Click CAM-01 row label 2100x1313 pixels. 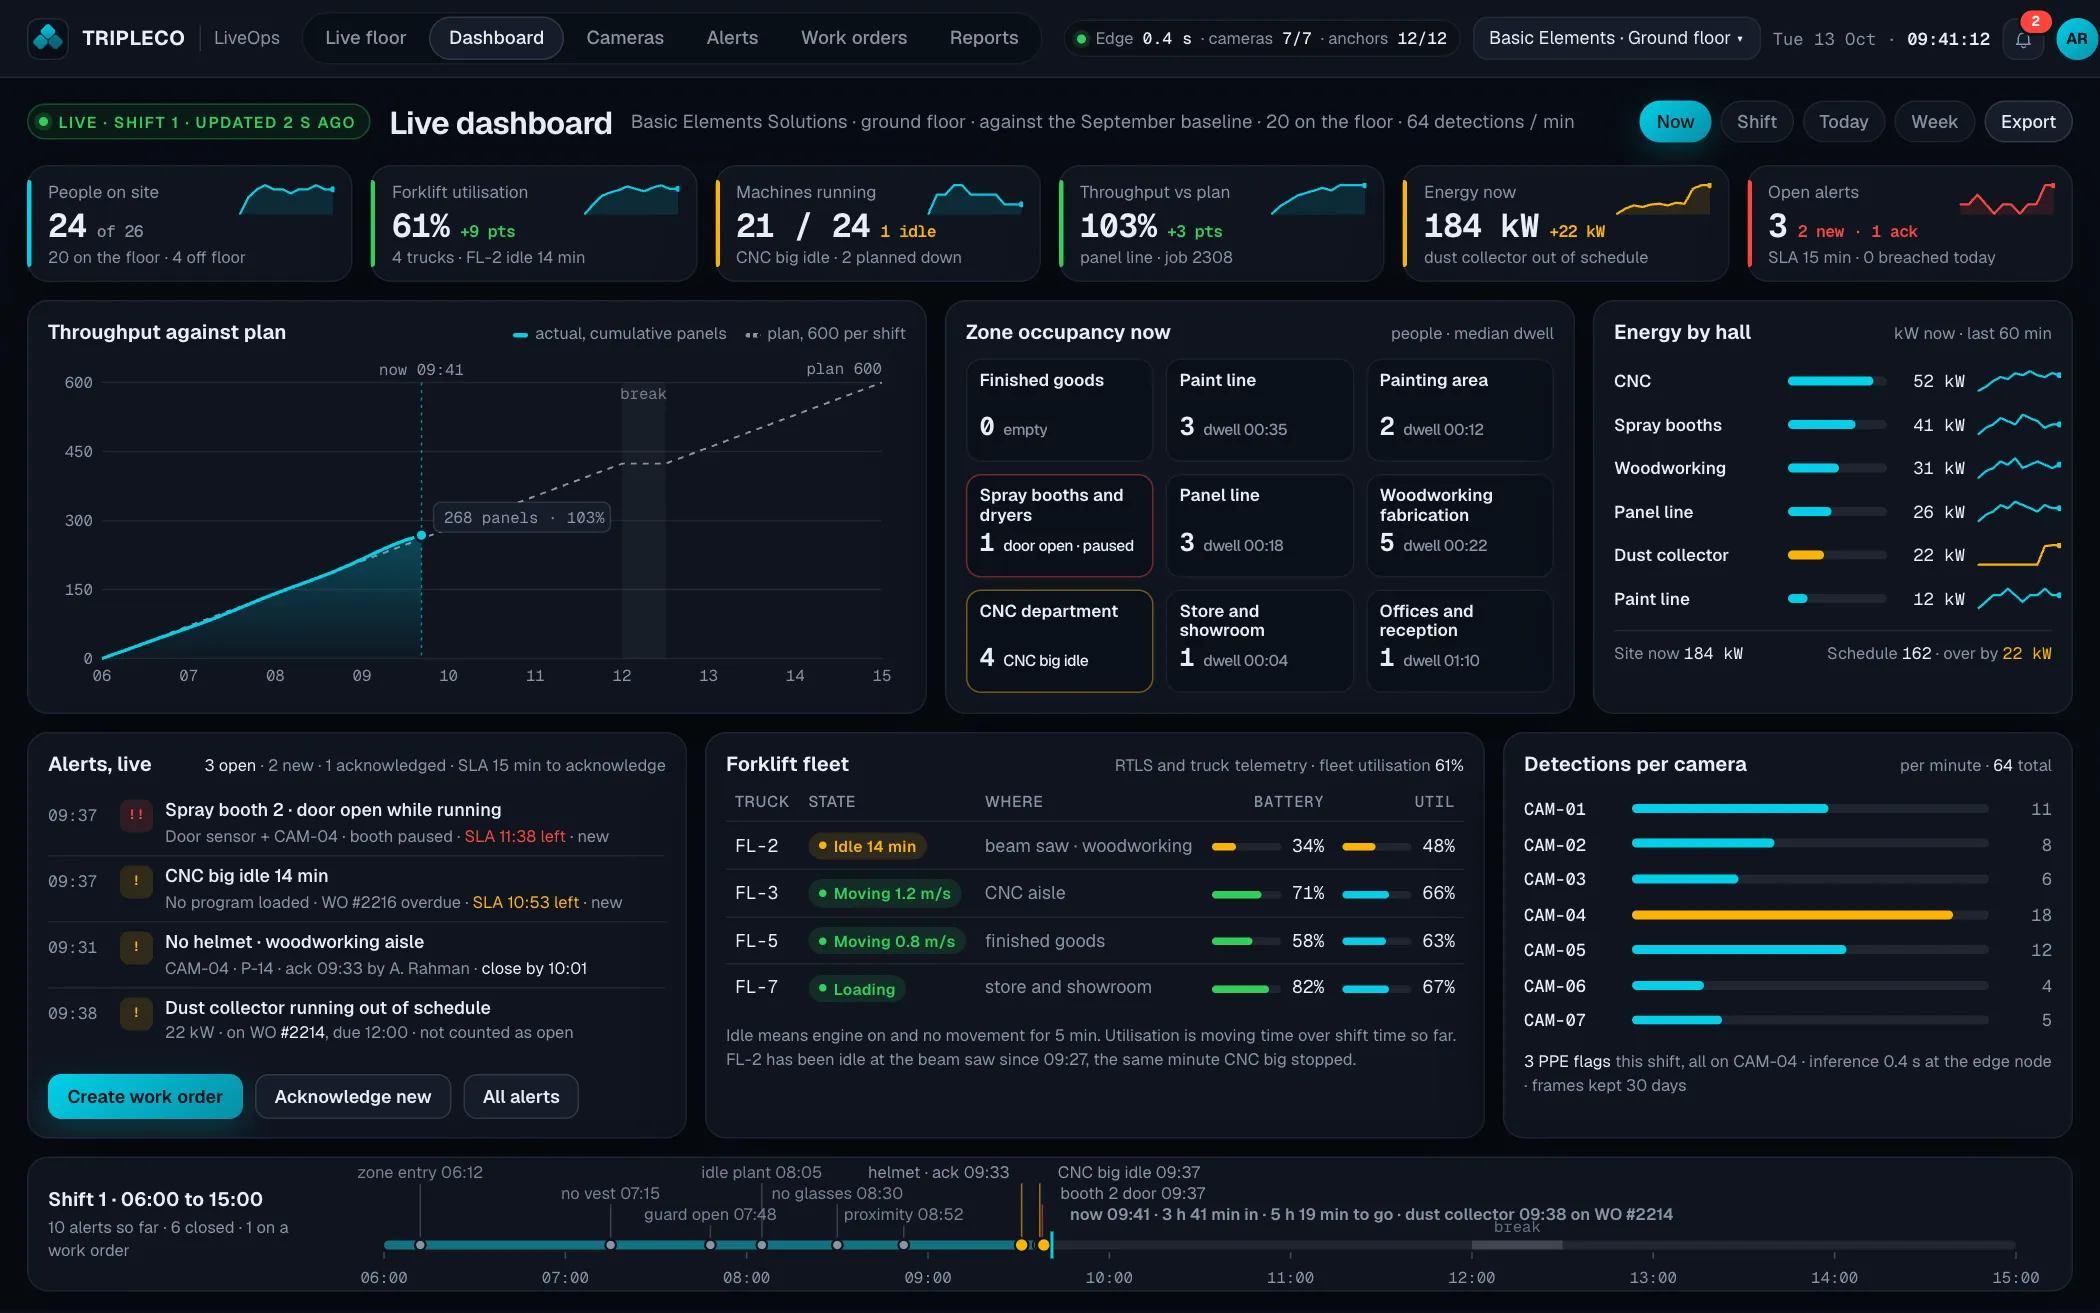[x=1554, y=809]
